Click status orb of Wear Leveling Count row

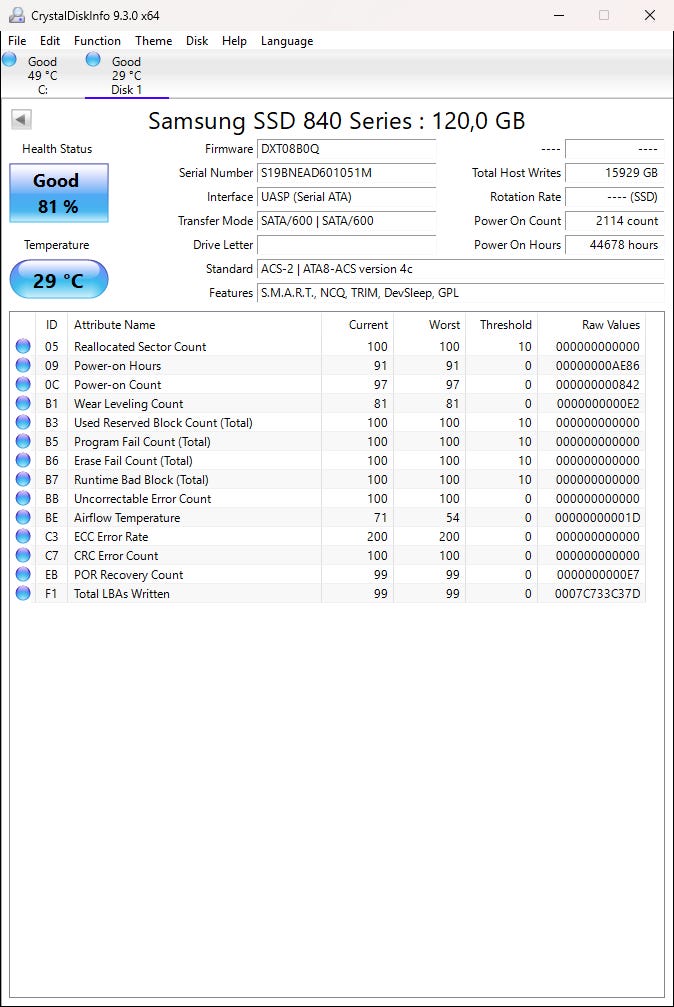[23, 403]
